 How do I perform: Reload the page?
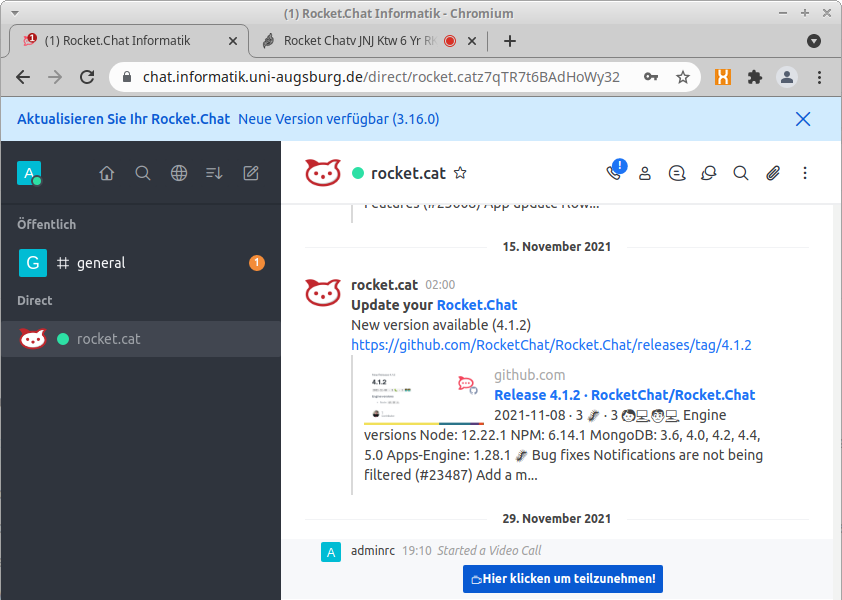coord(87,77)
